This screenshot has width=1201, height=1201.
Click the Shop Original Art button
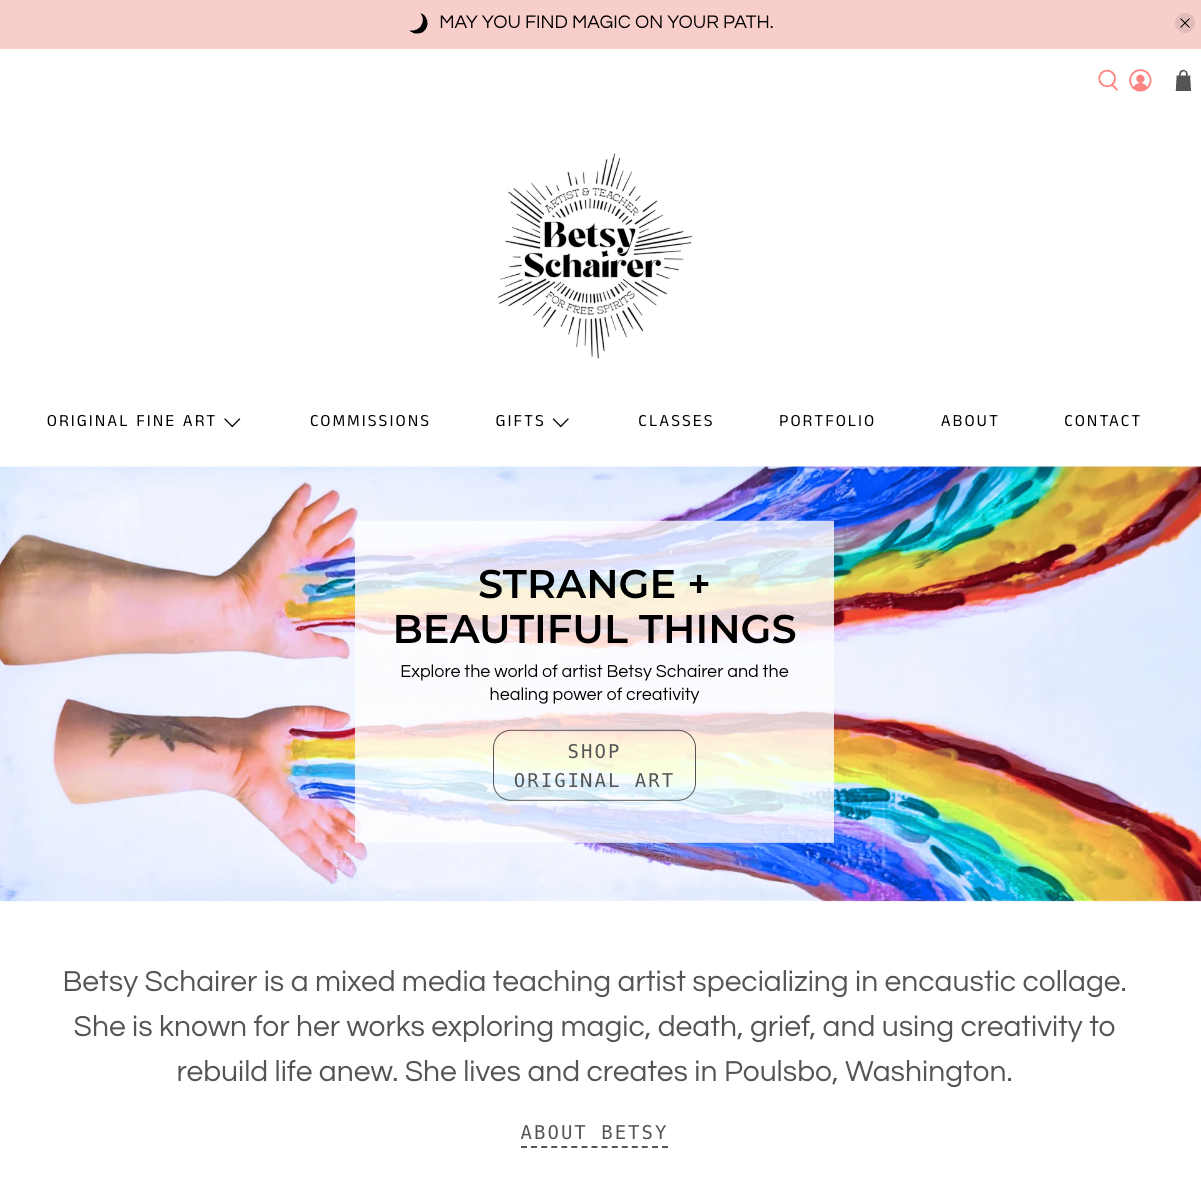pos(594,765)
